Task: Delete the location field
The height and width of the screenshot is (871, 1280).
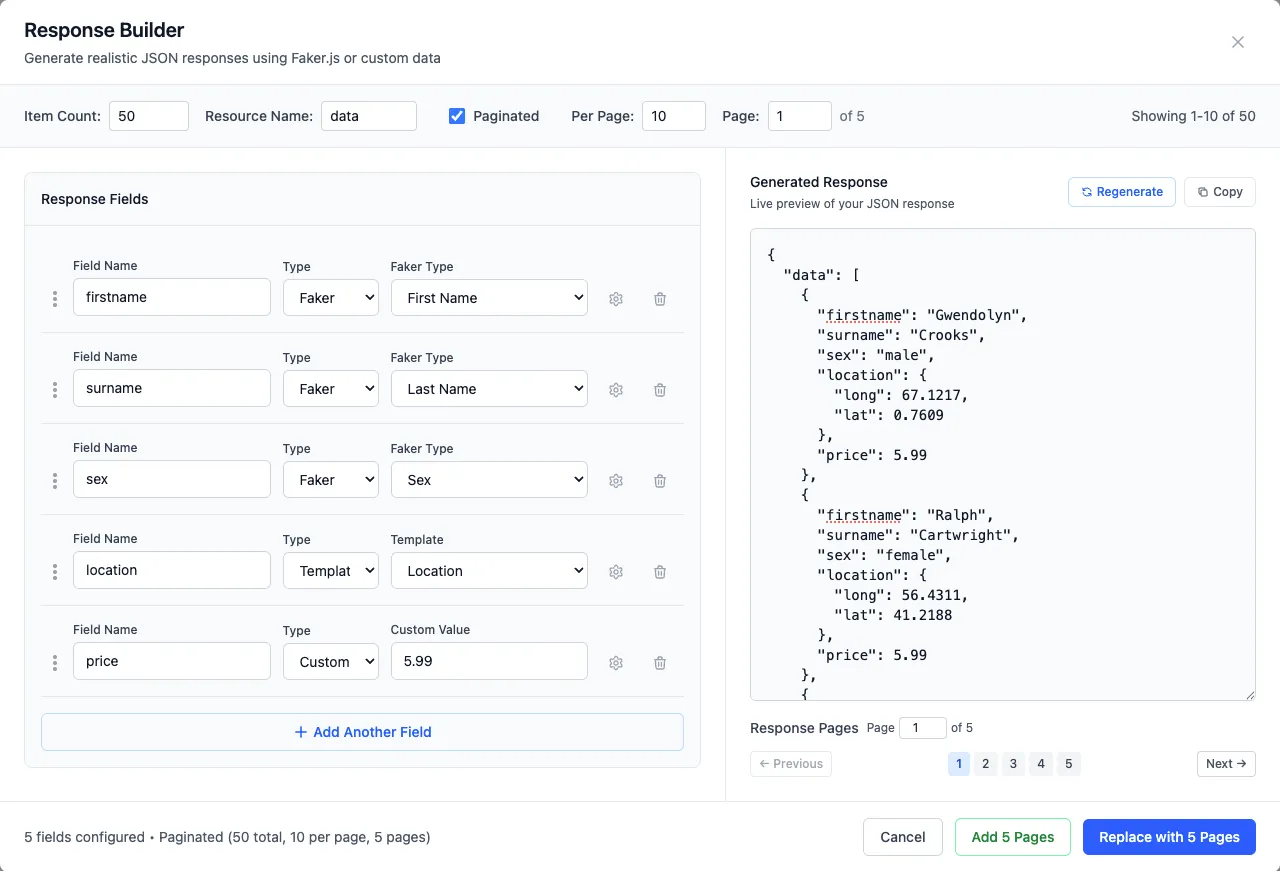Action: point(659,571)
